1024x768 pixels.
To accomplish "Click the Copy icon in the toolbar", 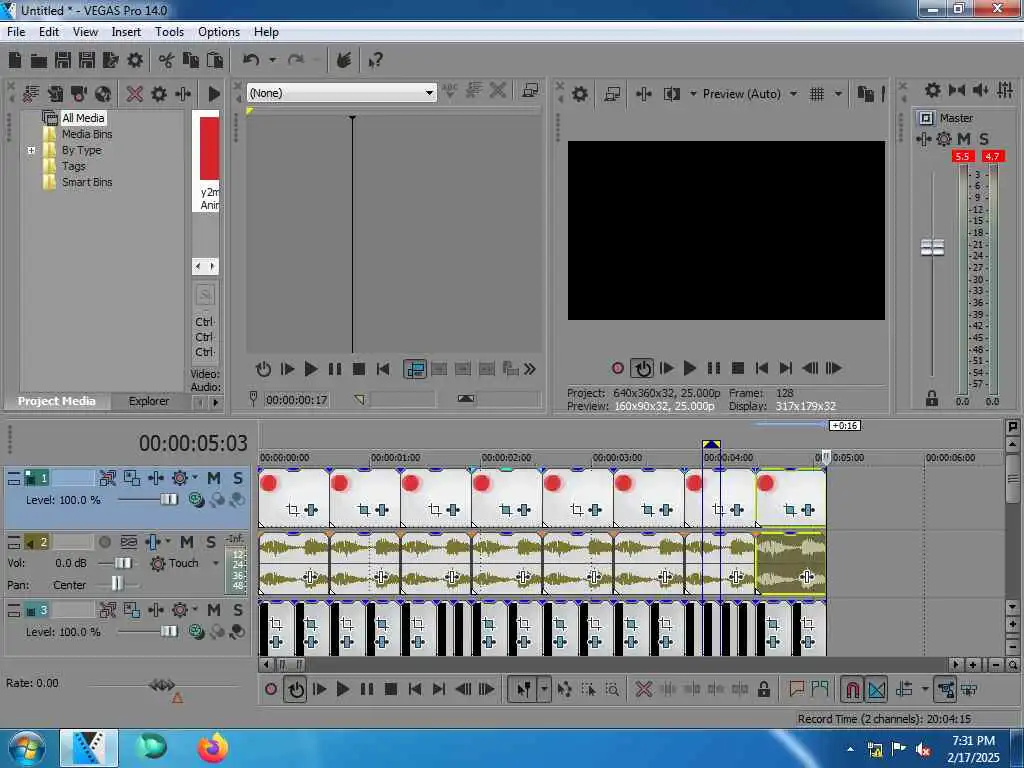I will [x=190, y=60].
